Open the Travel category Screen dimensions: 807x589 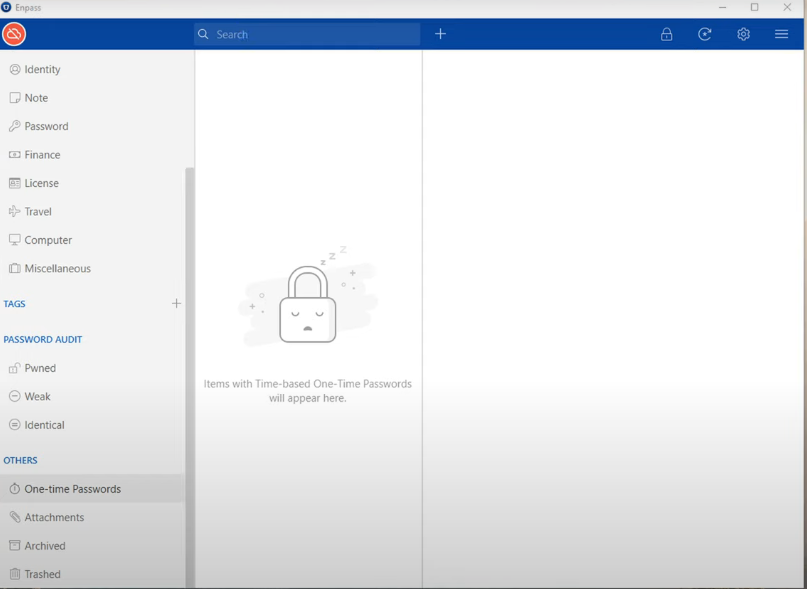coord(38,212)
